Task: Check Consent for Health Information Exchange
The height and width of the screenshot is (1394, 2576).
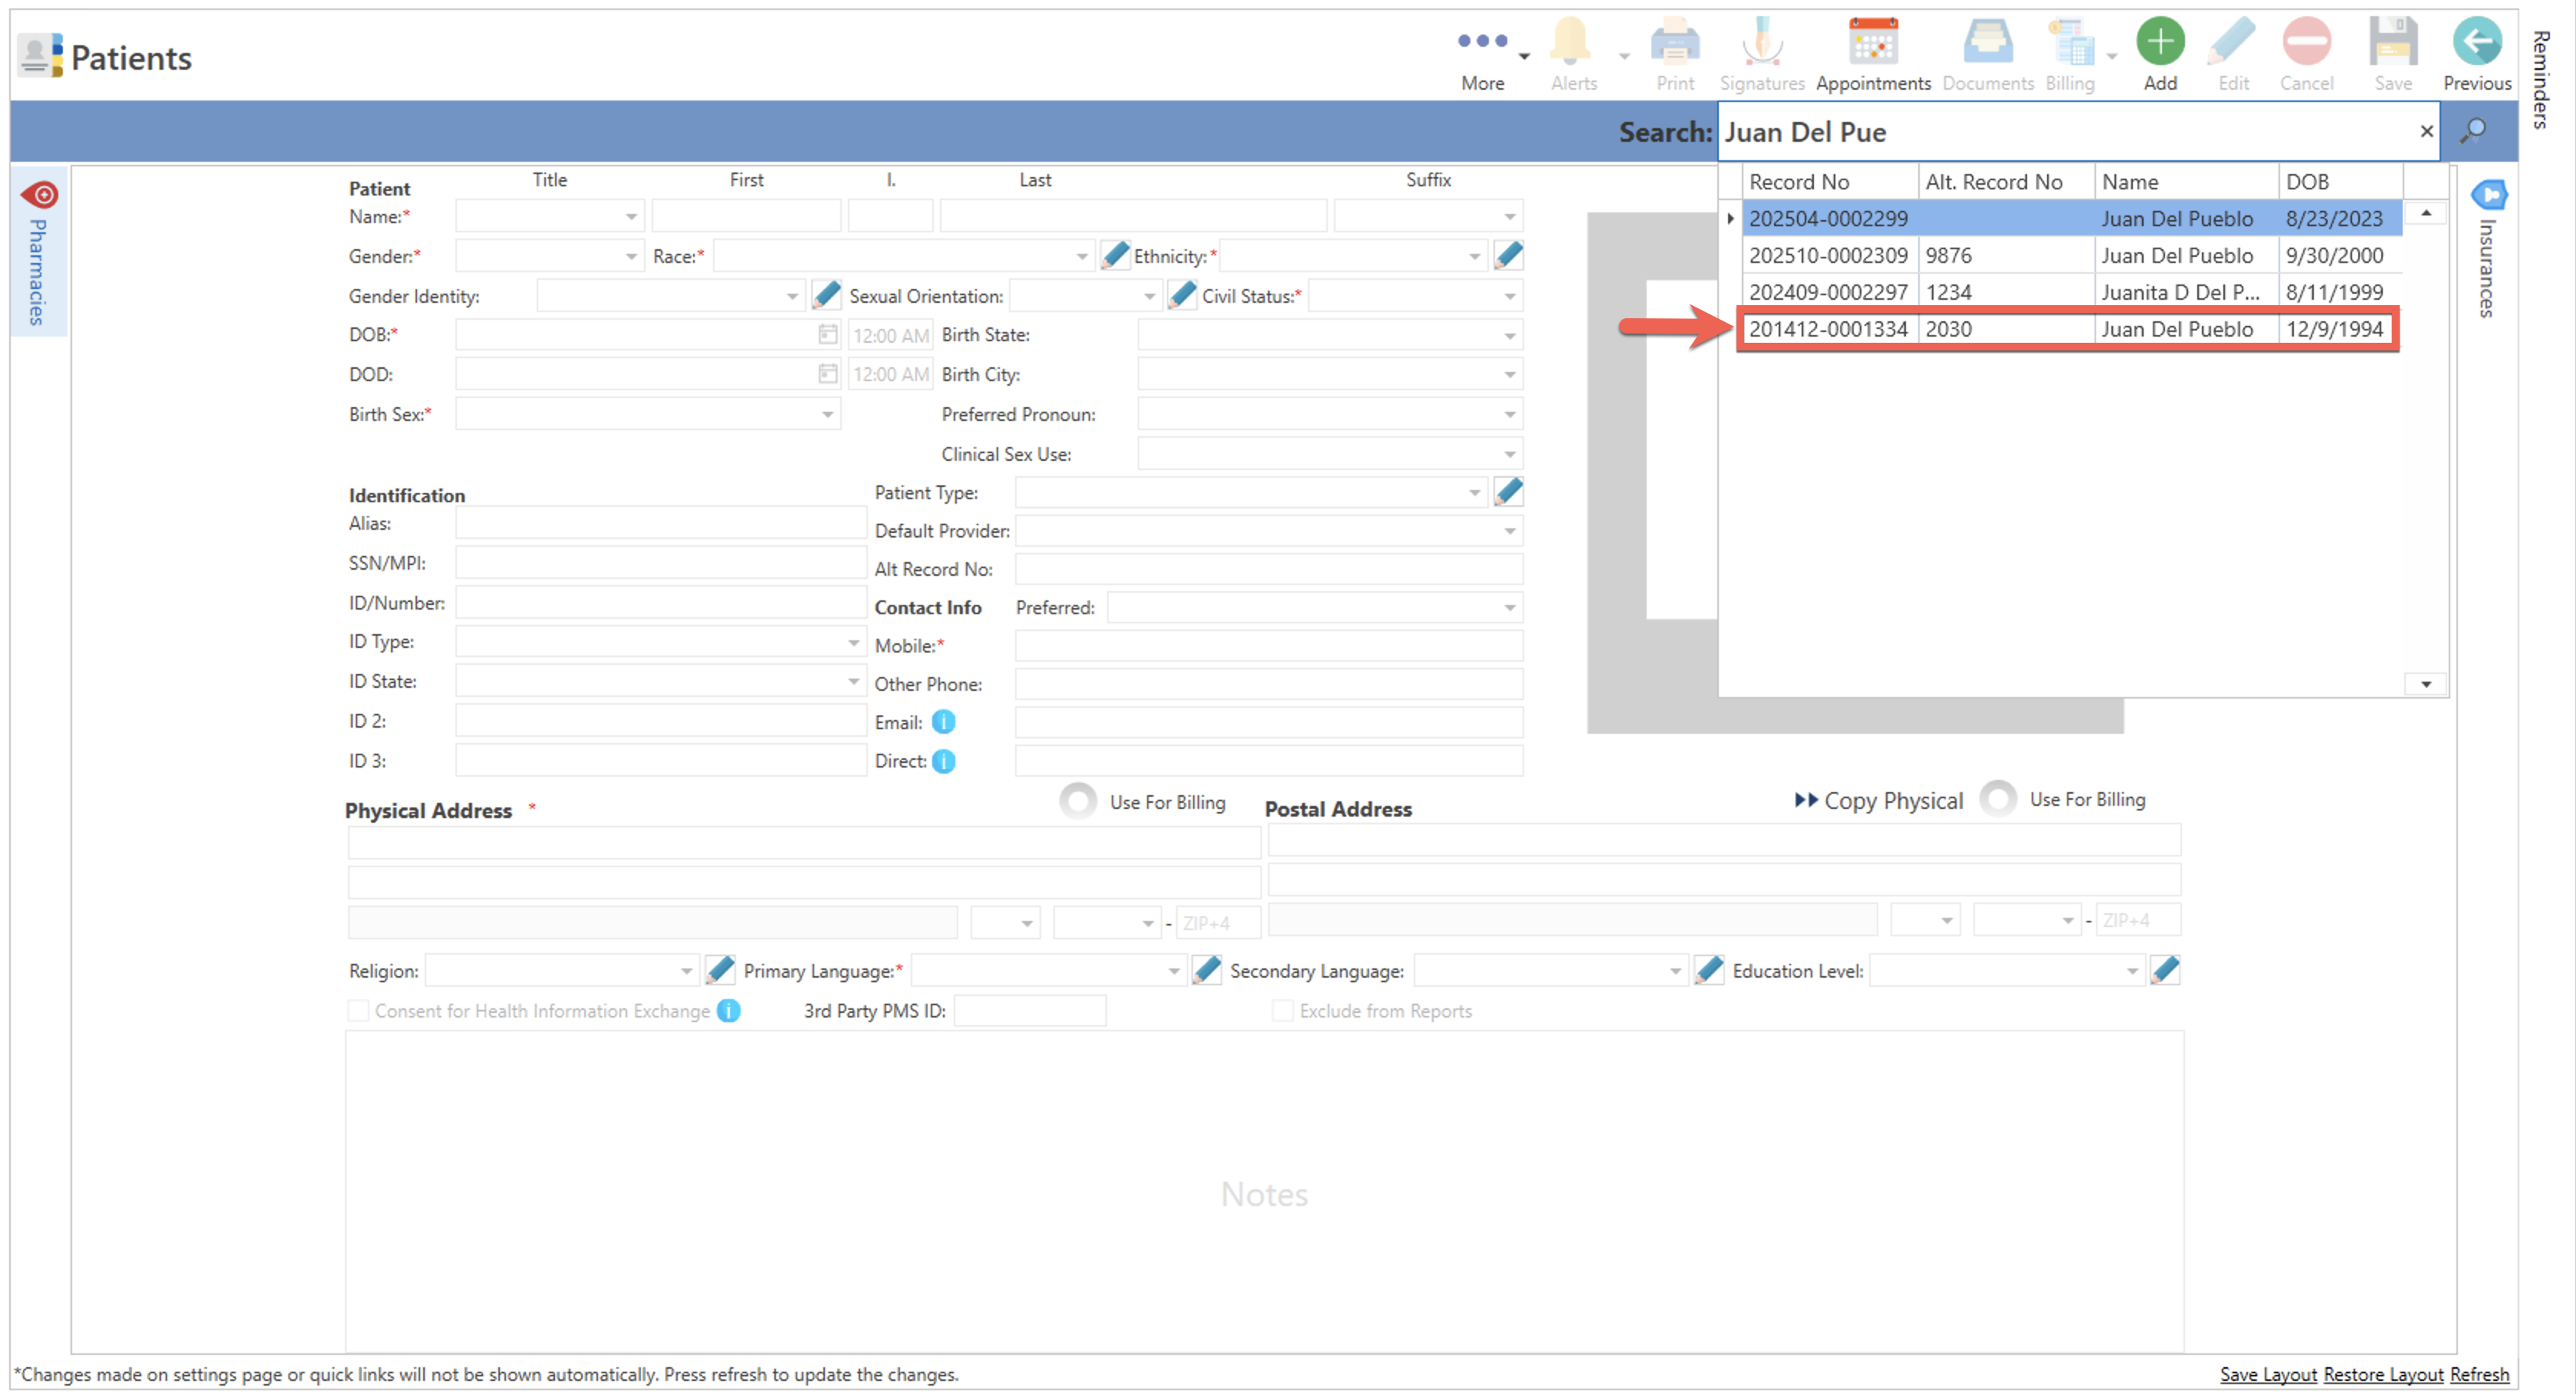Action: pos(358,1011)
